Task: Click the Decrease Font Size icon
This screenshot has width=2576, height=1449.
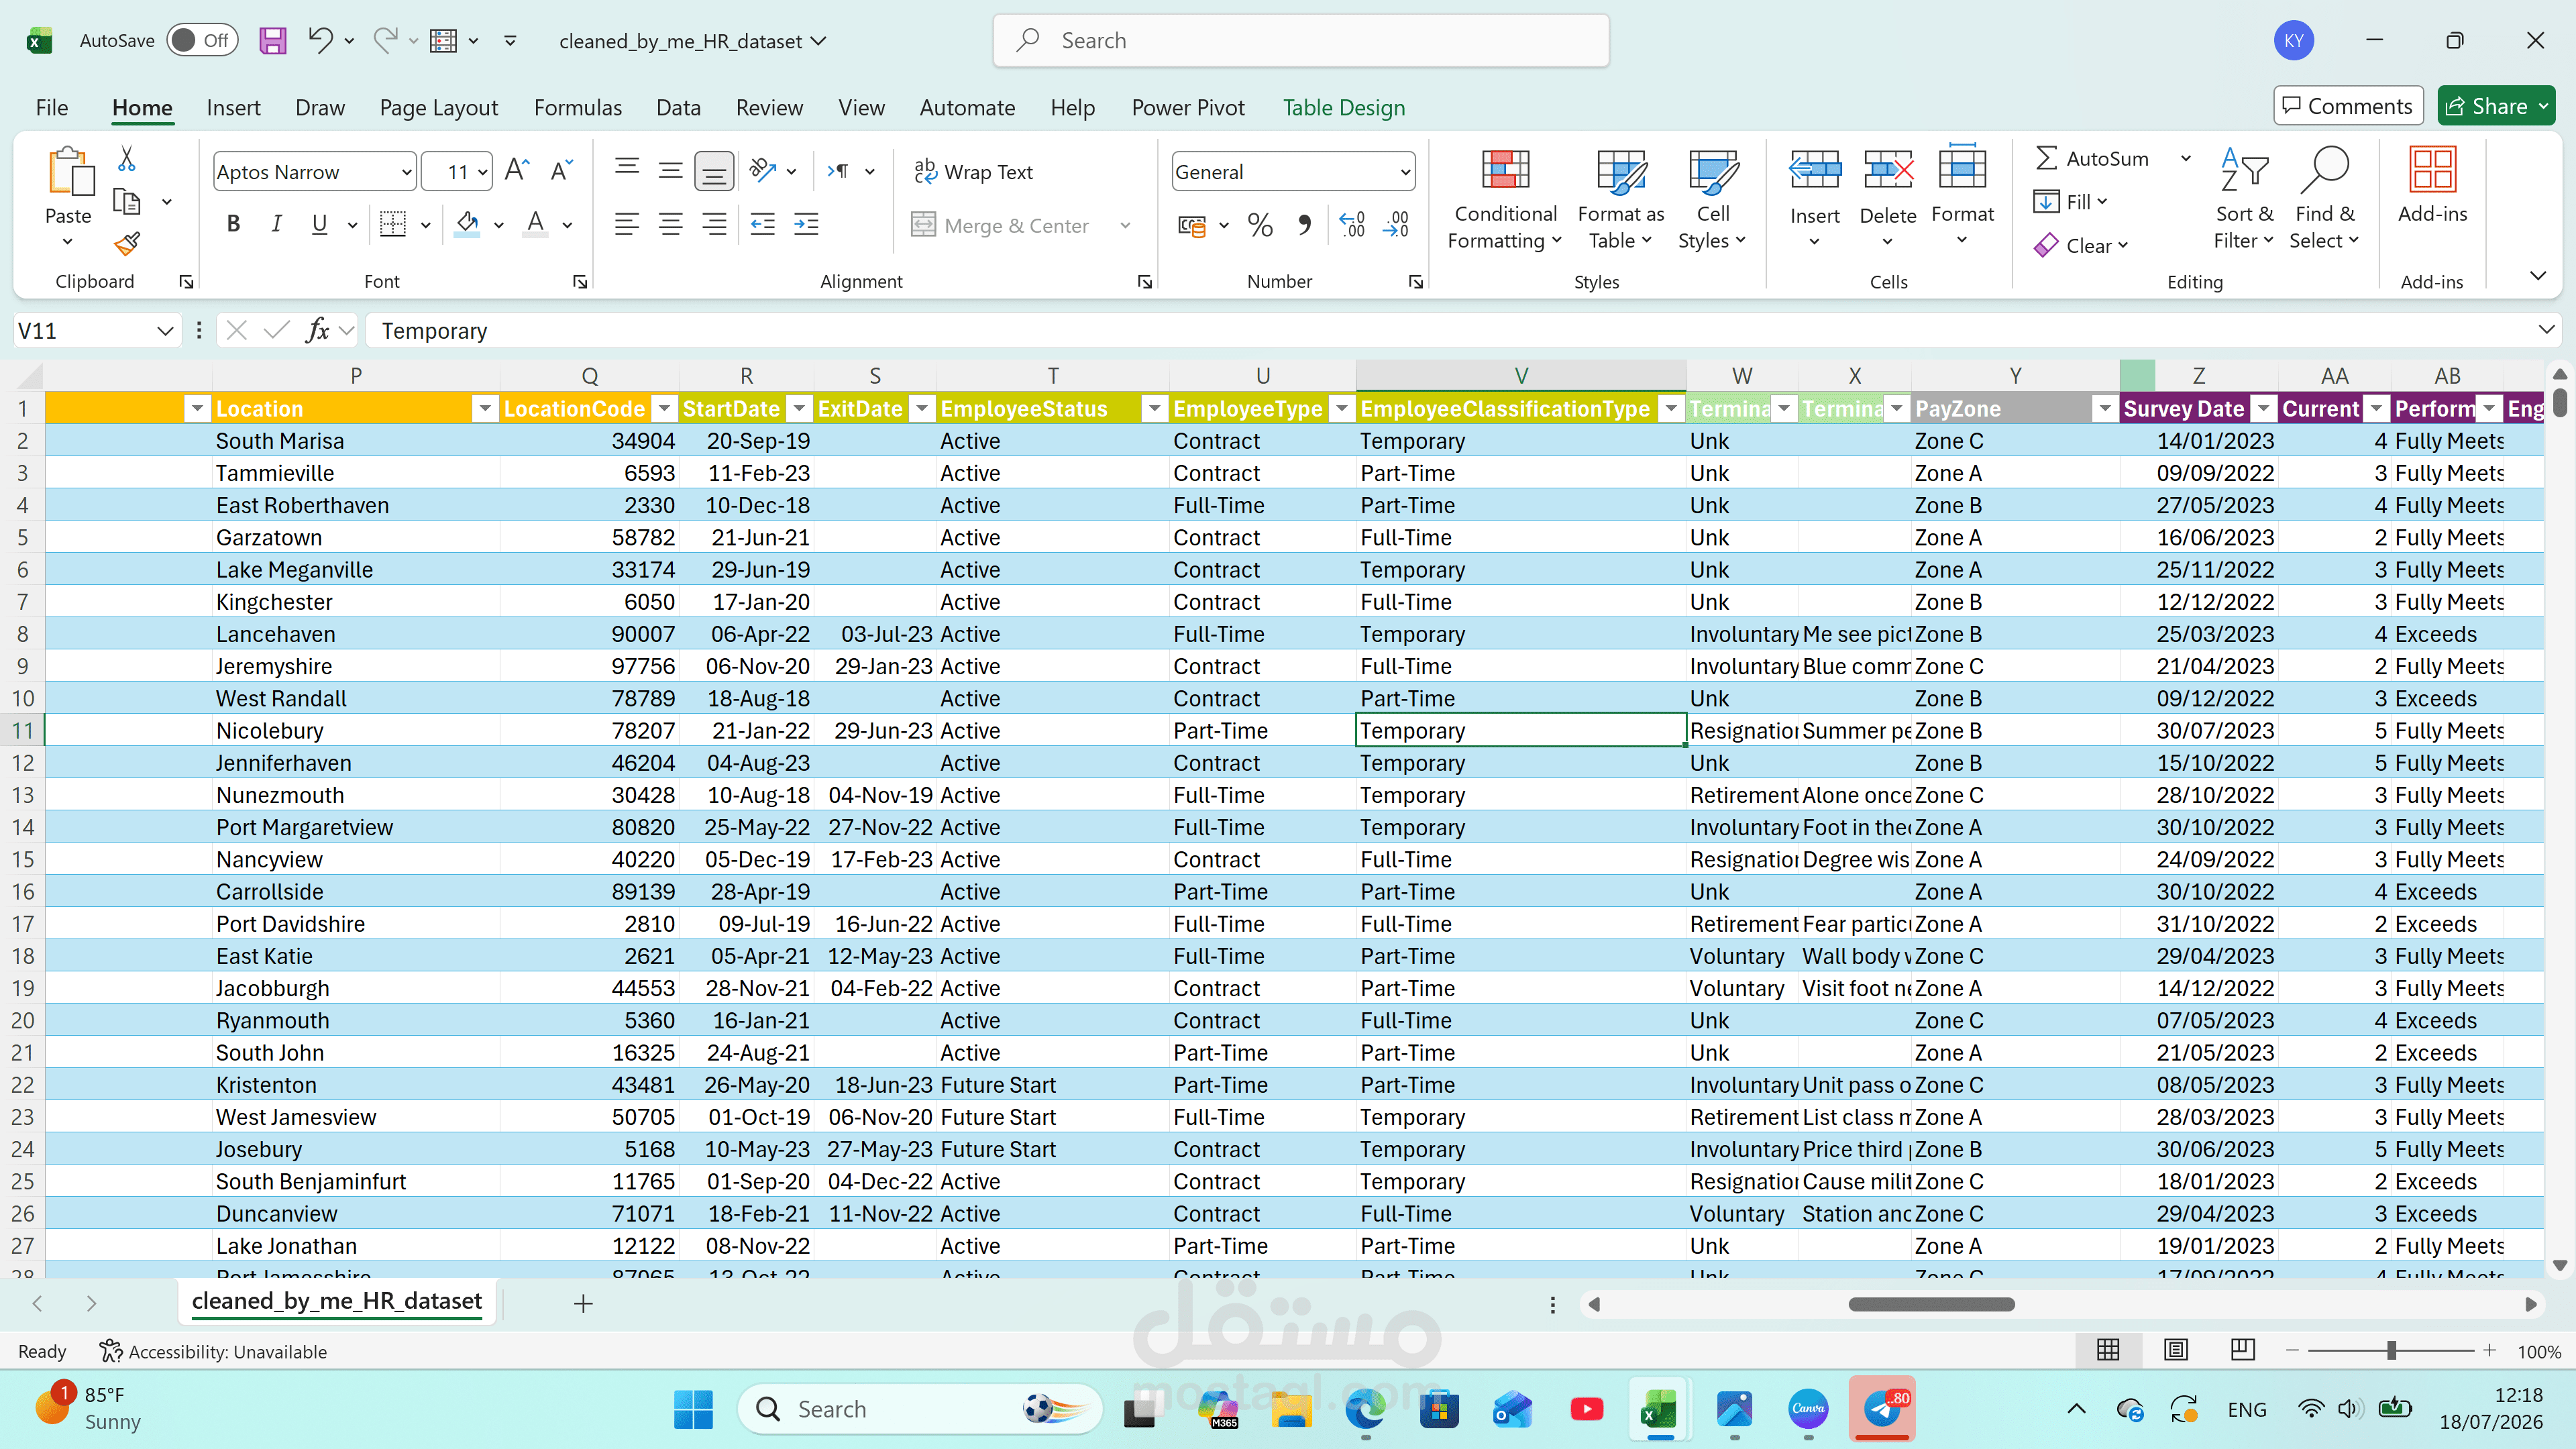Action: tap(561, 171)
